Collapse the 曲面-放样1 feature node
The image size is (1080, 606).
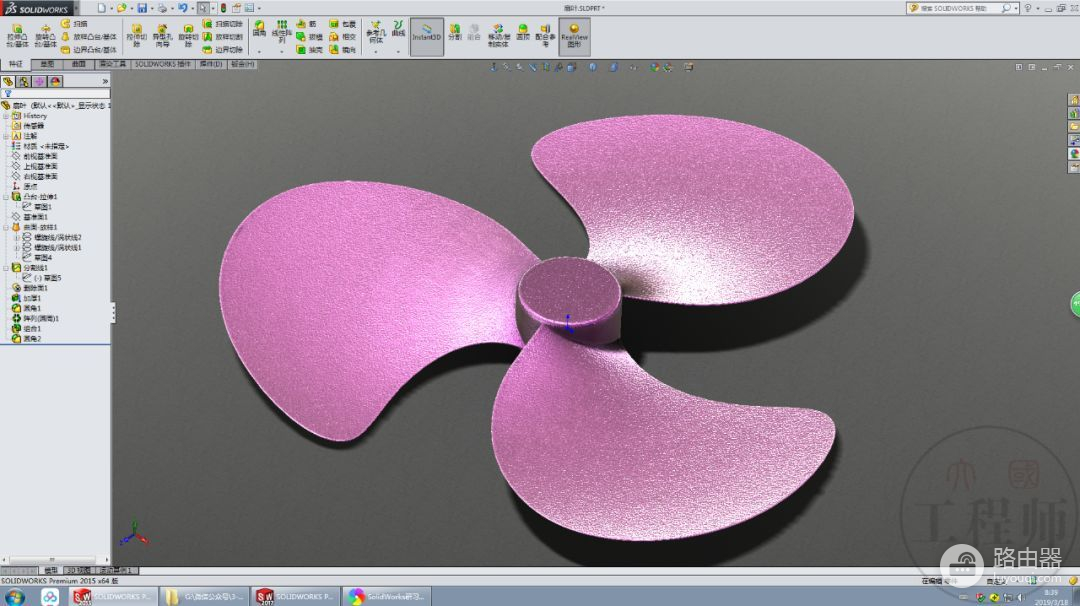pyautogui.click(x=6, y=227)
